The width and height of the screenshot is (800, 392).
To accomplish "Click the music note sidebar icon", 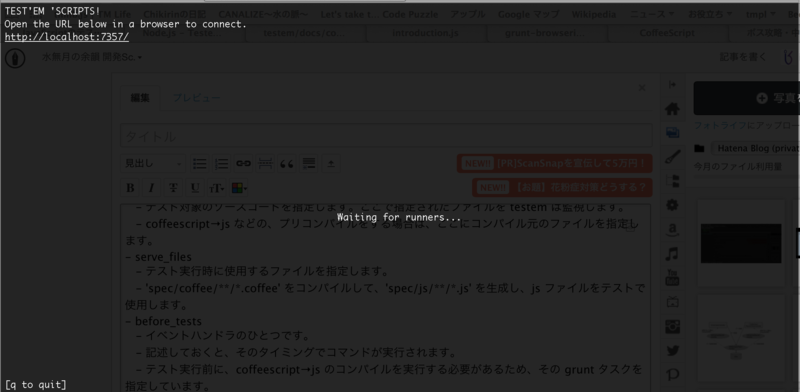I will point(672,254).
